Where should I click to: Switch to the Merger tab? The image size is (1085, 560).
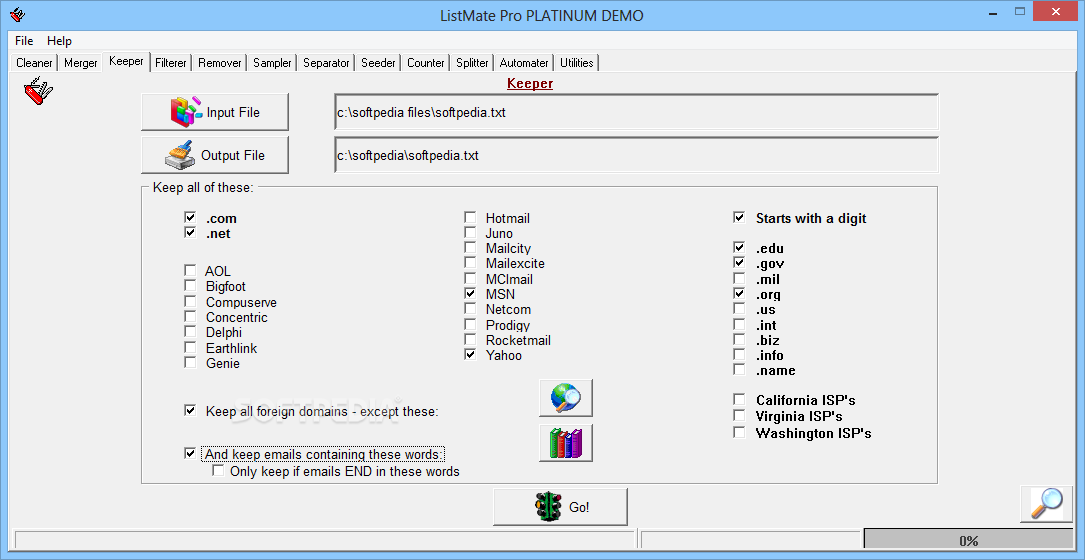click(81, 63)
